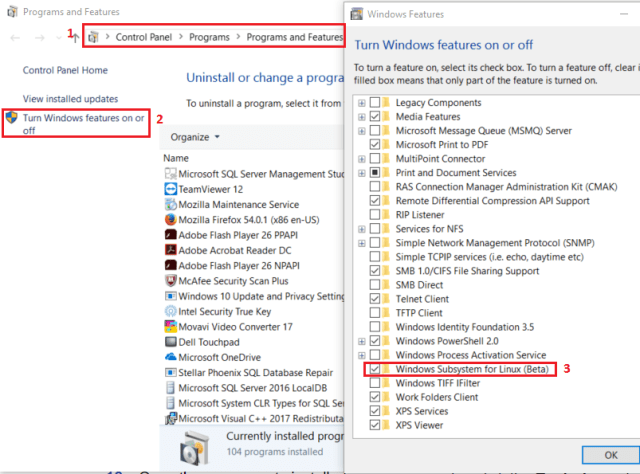Go forward with the right arrow button

pyautogui.click(x=40, y=38)
